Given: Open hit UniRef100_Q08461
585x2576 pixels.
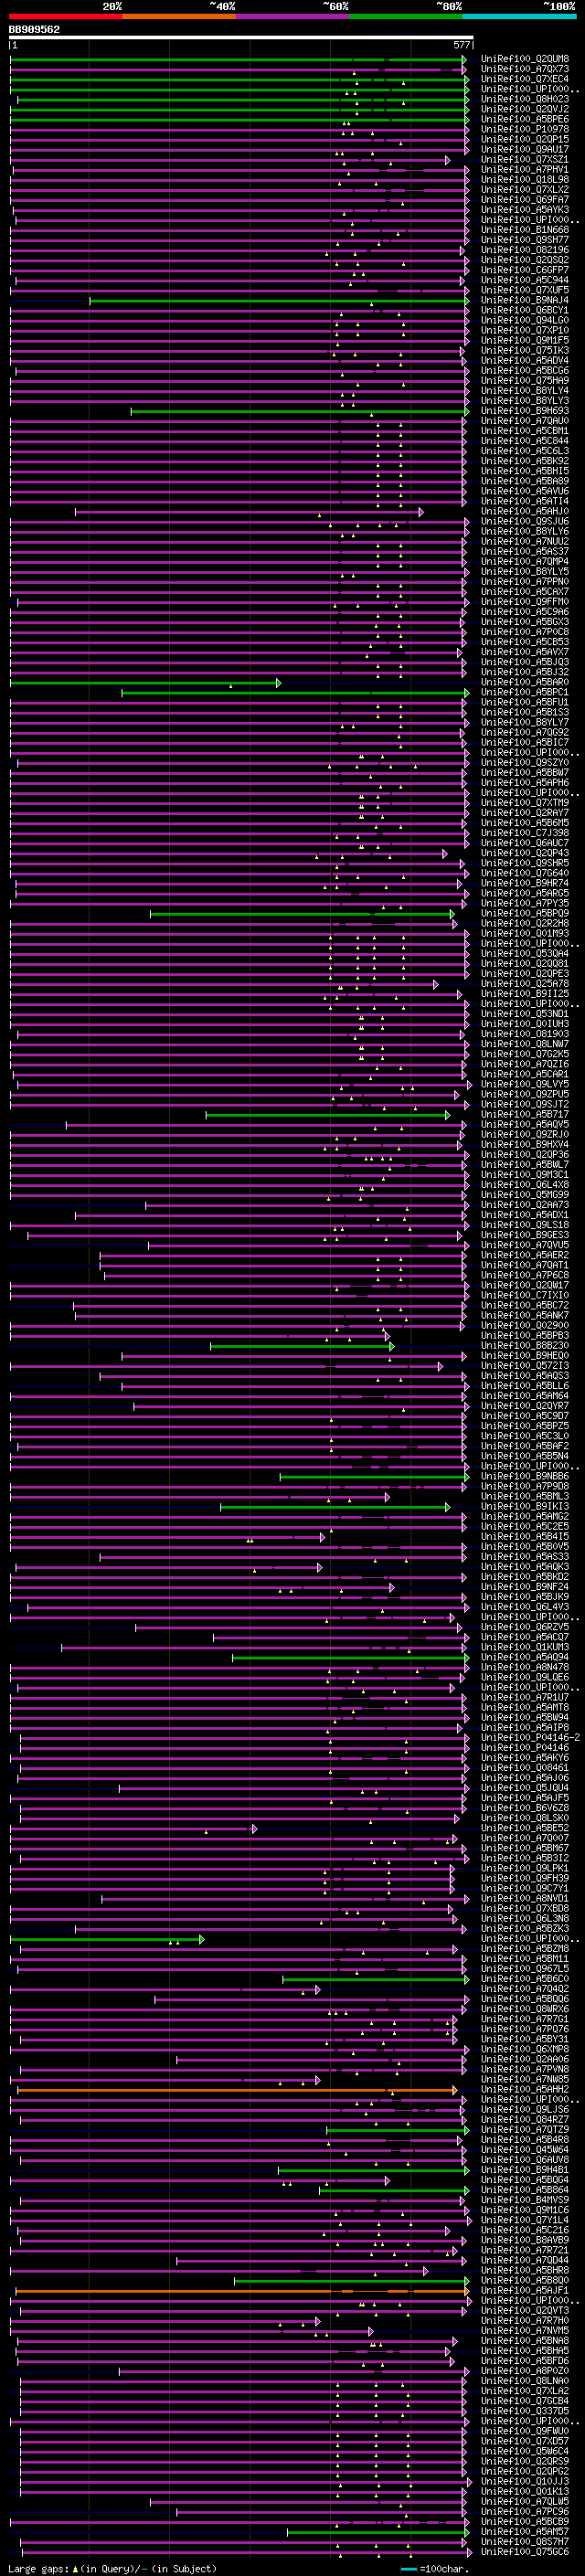Looking at the screenshot, I should click(x=525, y=1769).
